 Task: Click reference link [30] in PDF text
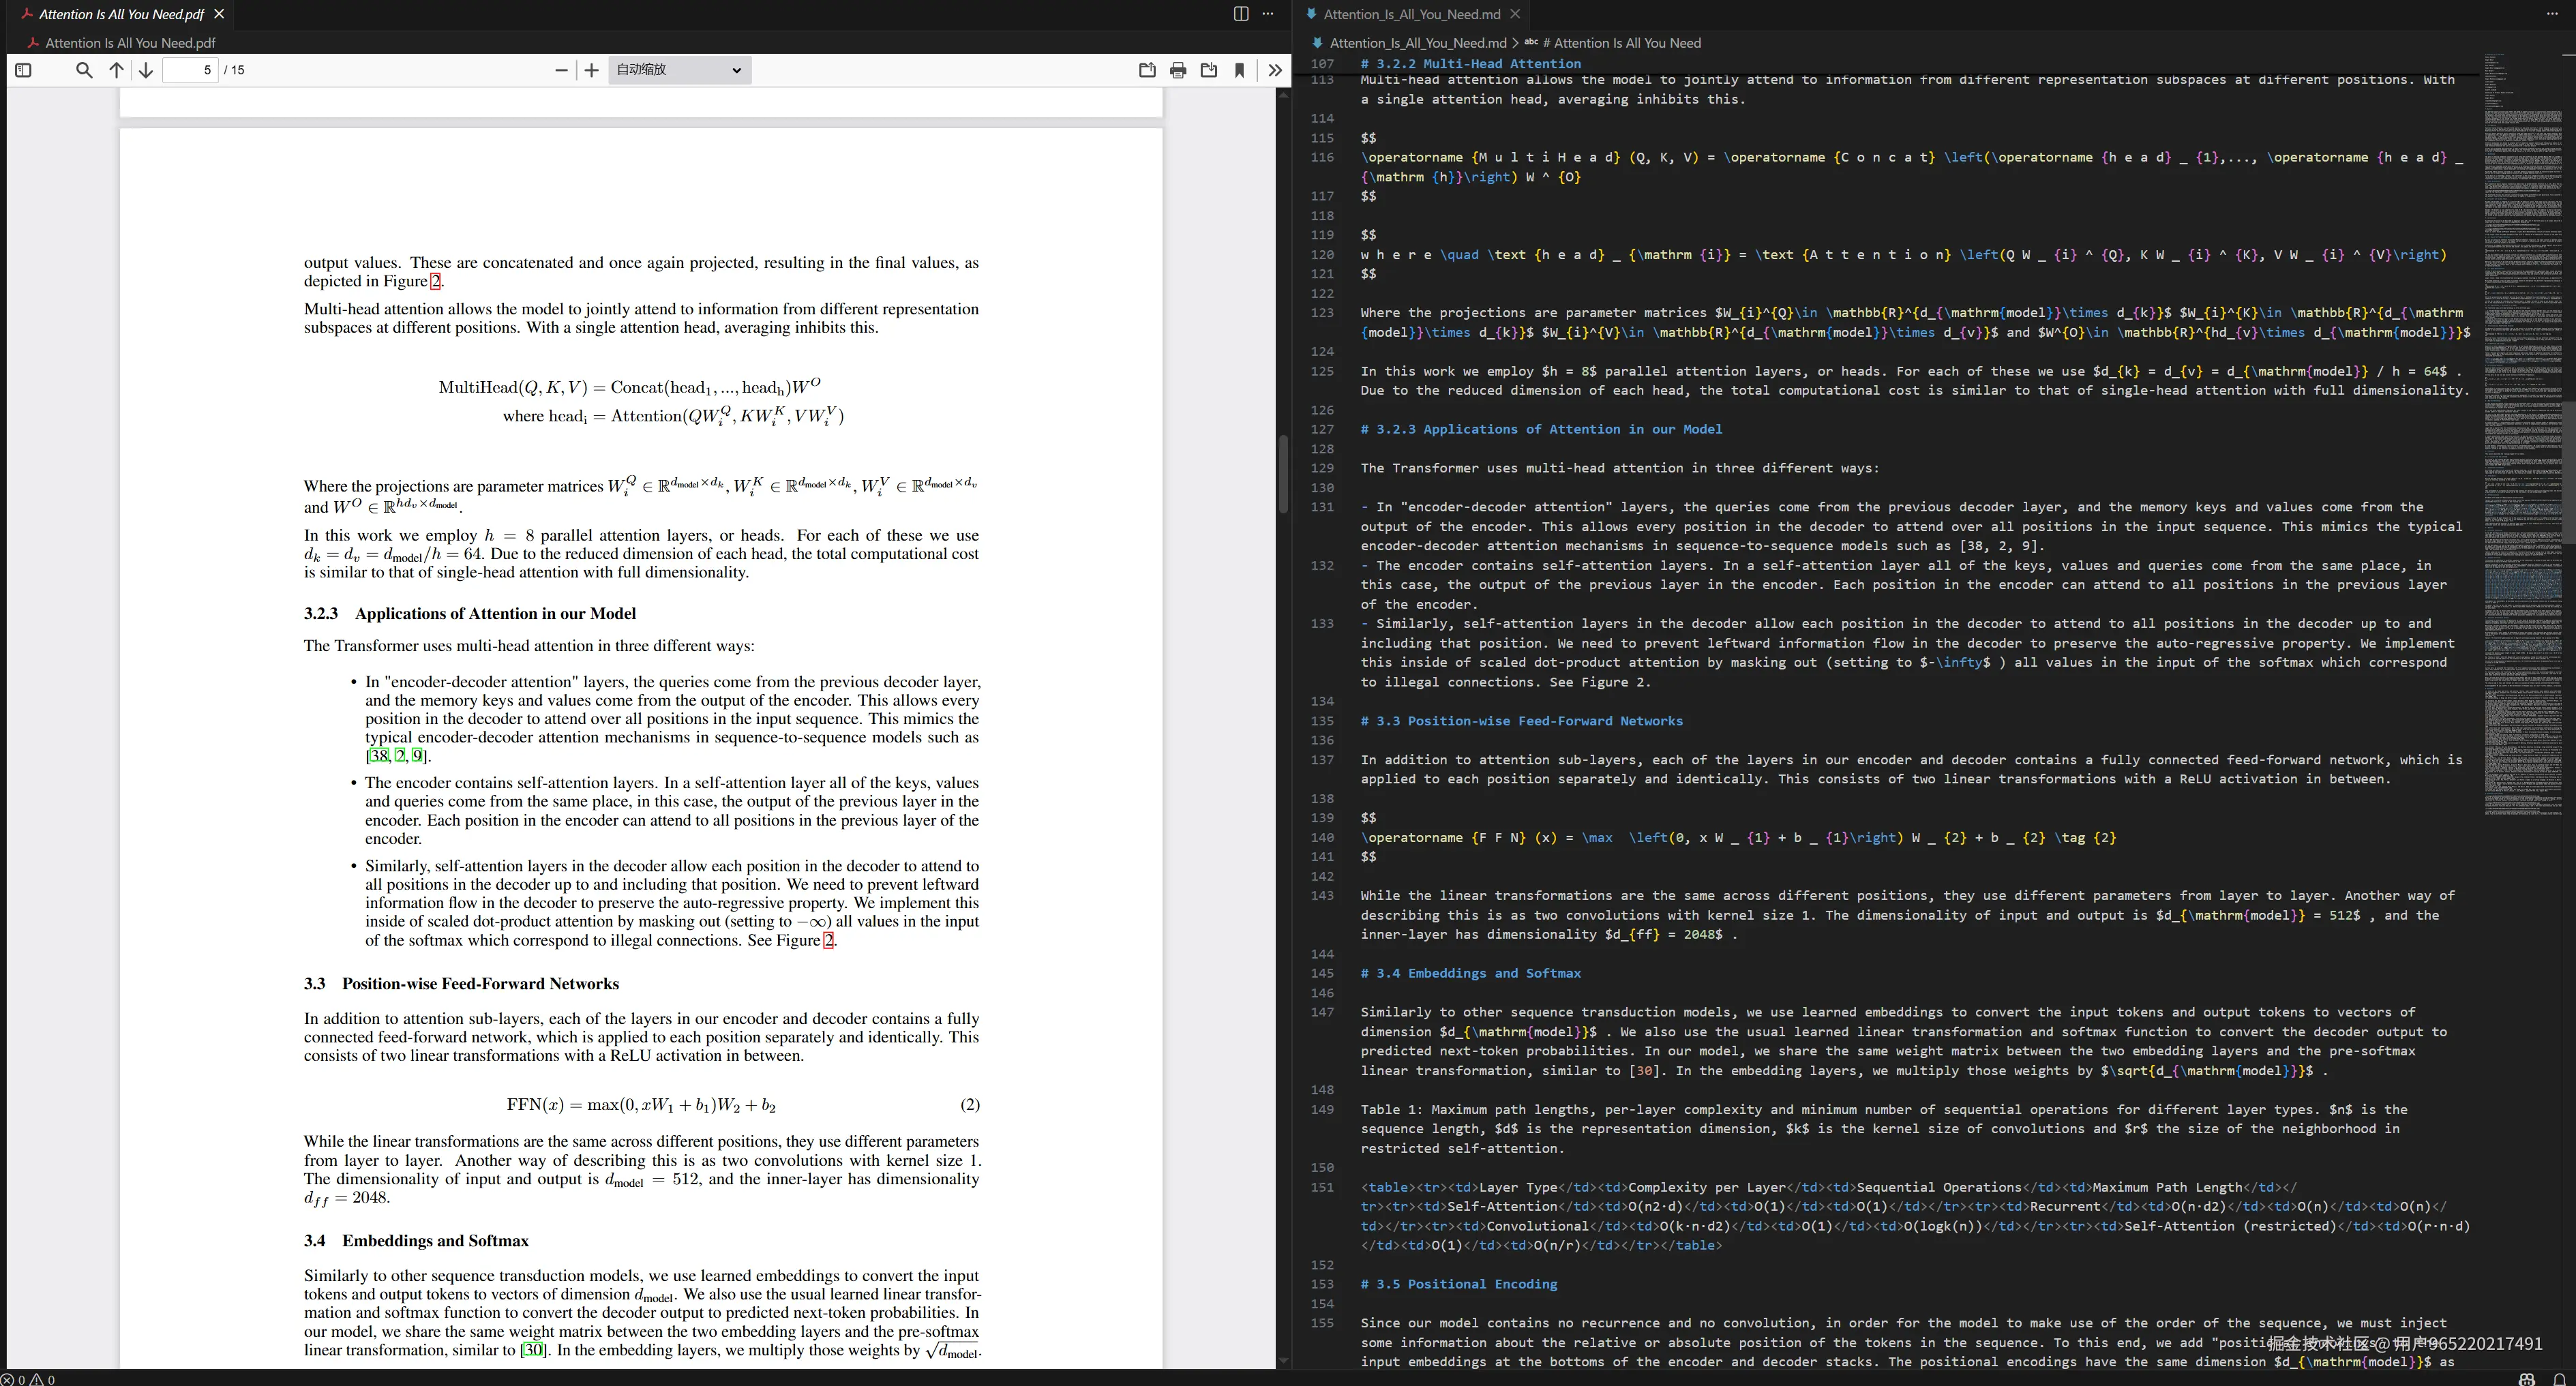533,1350
